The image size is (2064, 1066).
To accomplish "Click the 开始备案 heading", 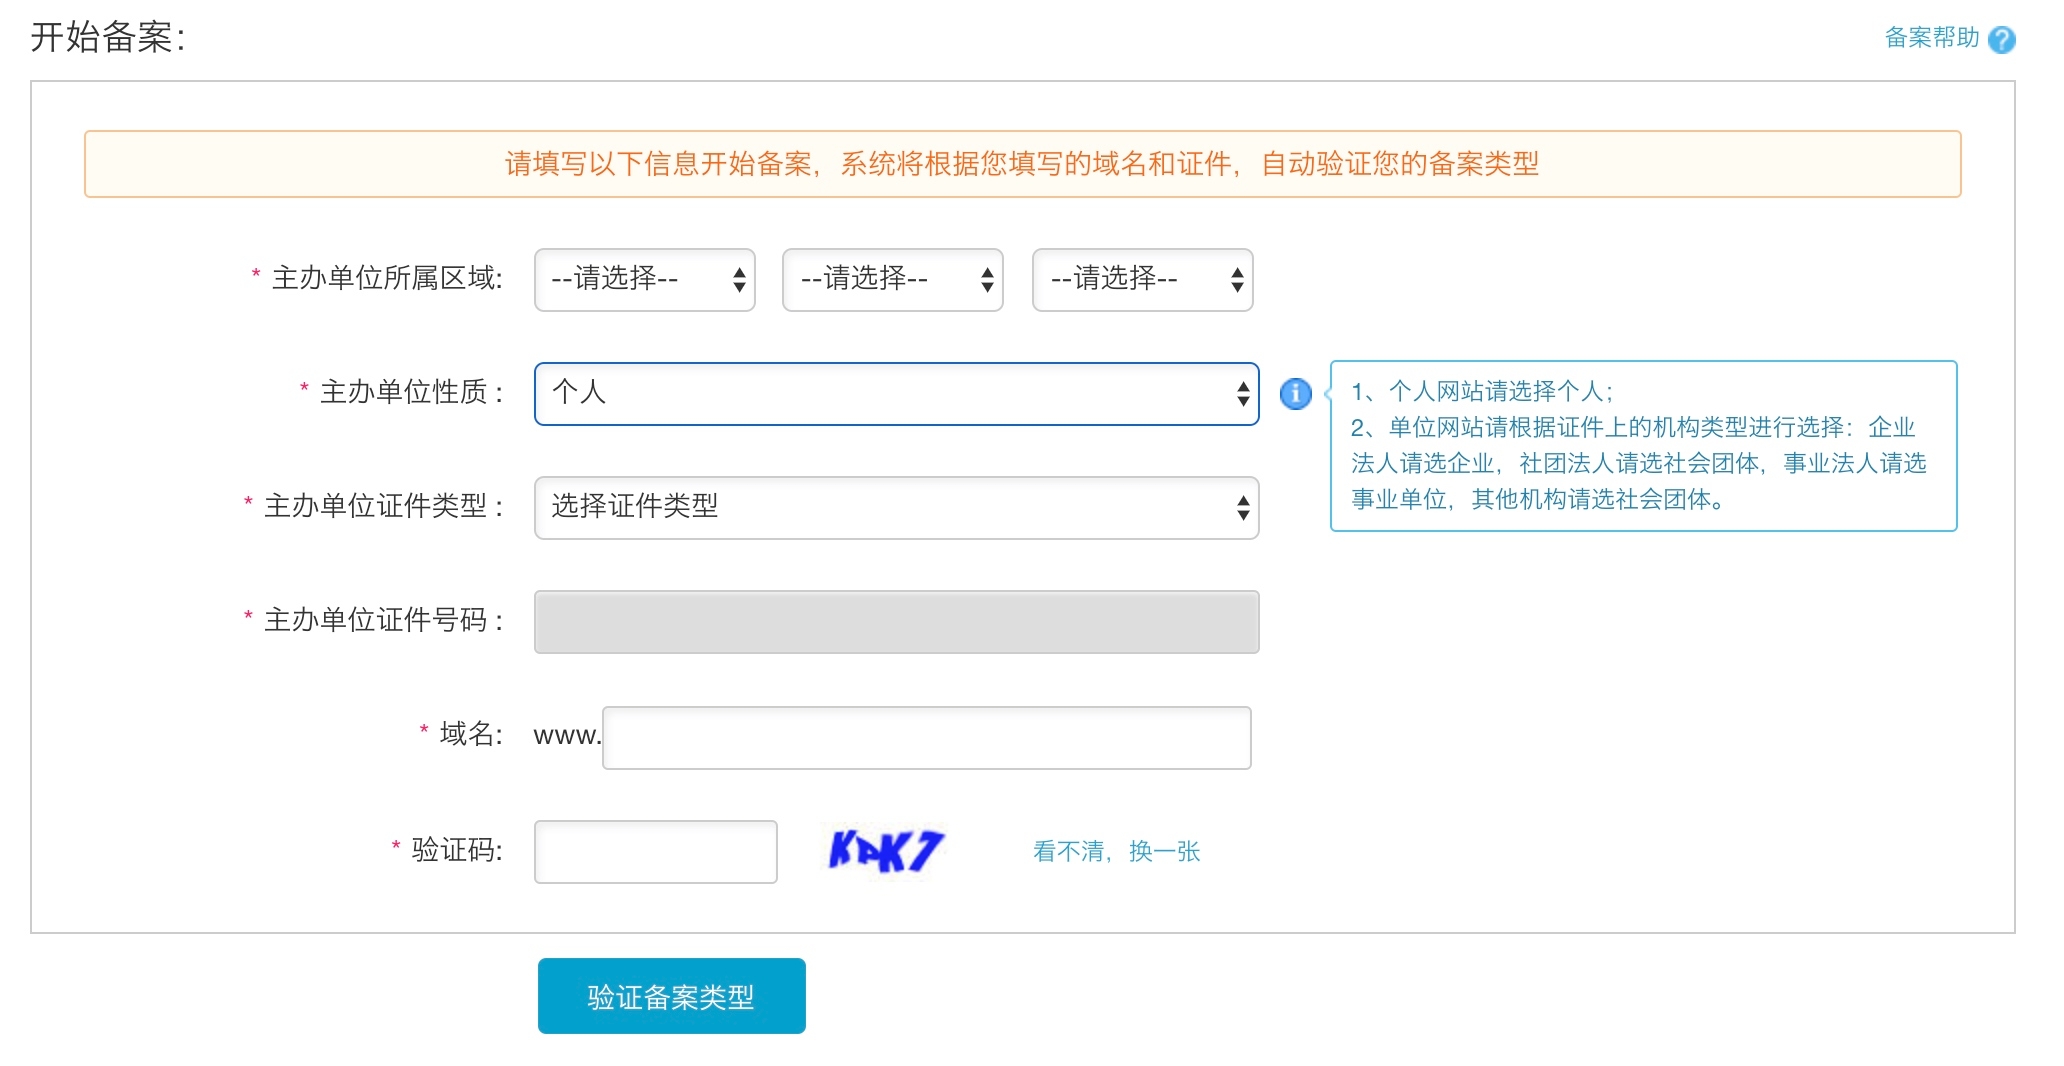I will (108, 38).
